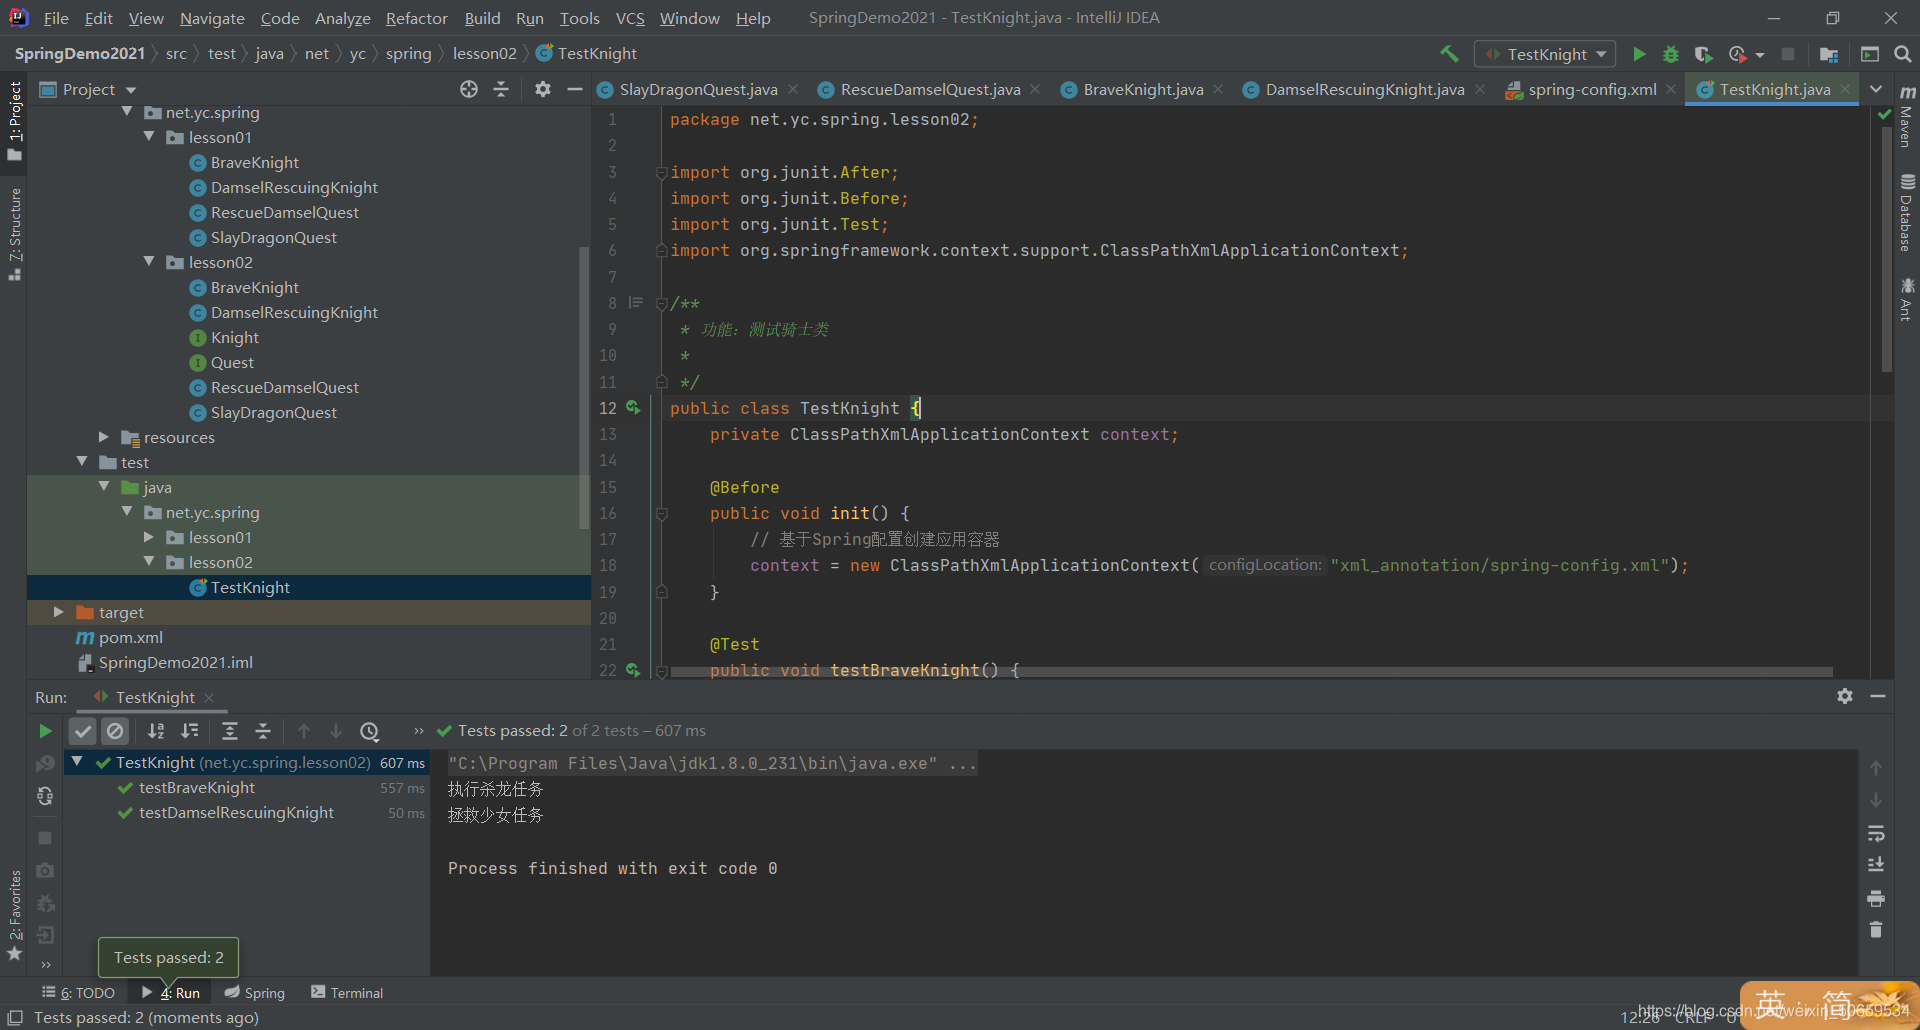
Task: Show hidden editor tabs dropdown
Action: (1876, 89)
